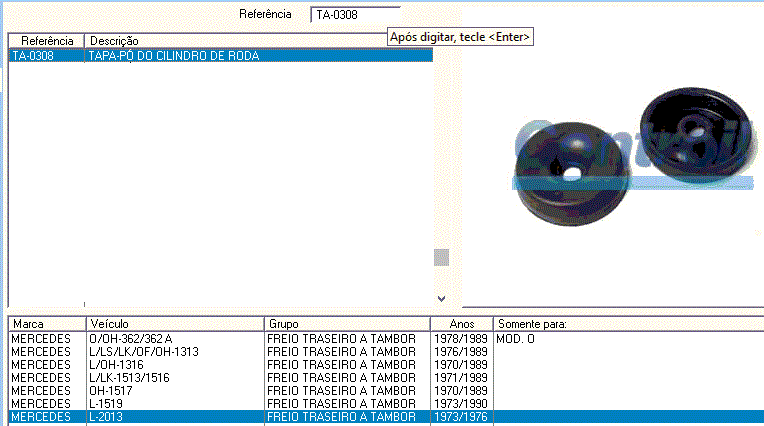Click the Anos column header
Screen dimensions: 764x426
click(461, 324)
